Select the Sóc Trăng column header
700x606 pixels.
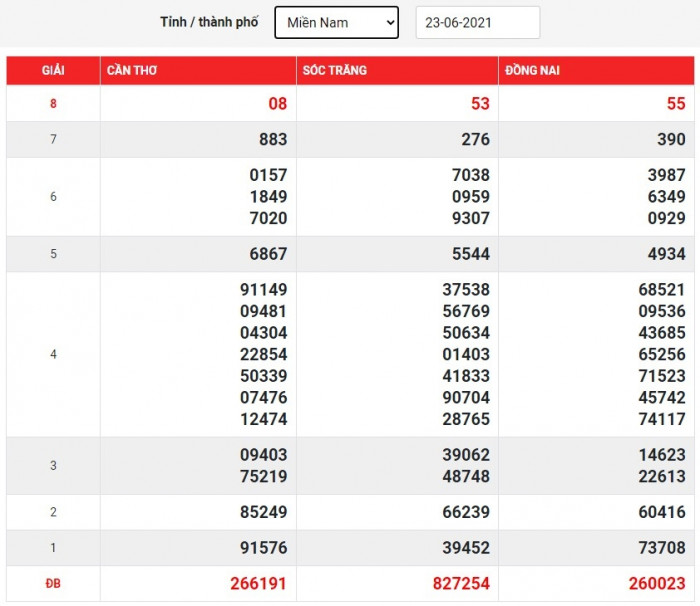click(x=335, y=70)
